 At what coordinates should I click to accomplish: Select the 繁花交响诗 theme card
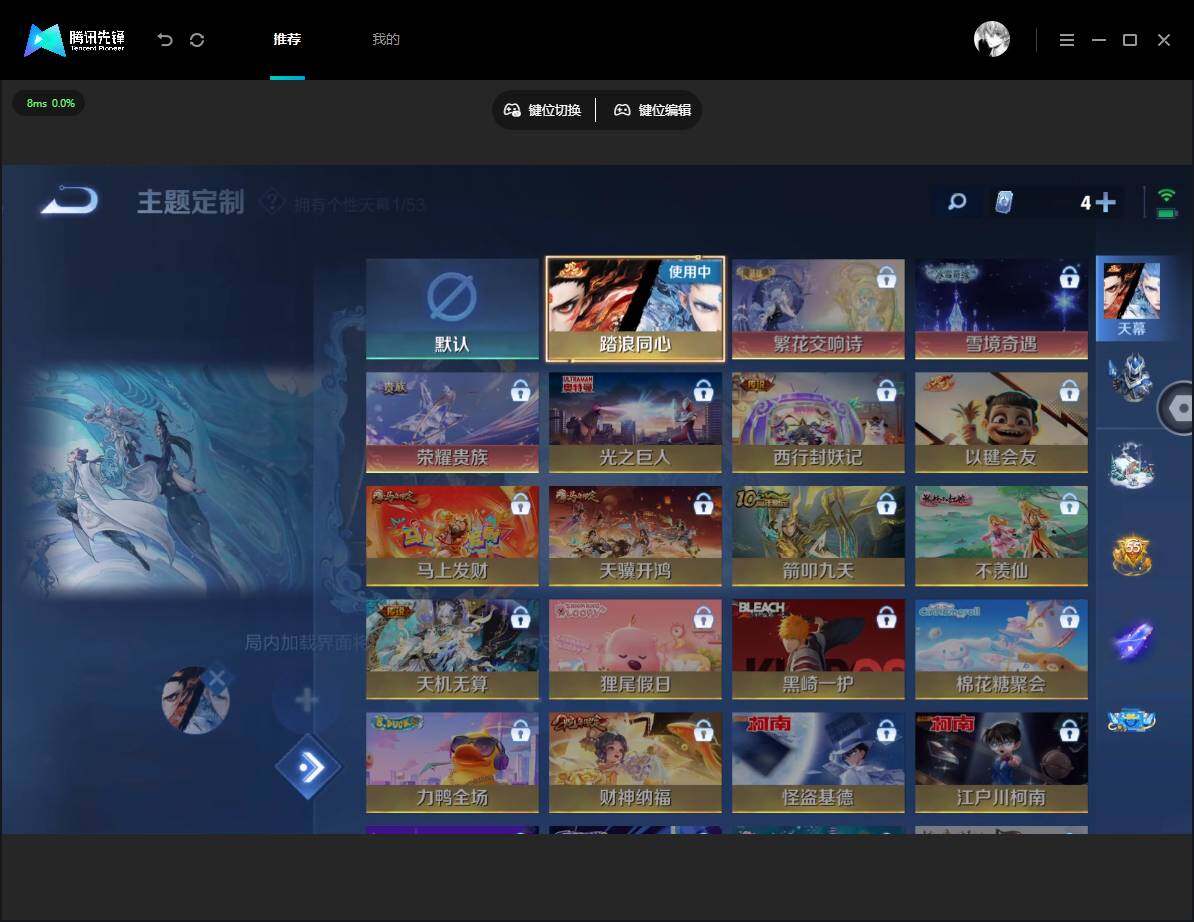[818, 308]
